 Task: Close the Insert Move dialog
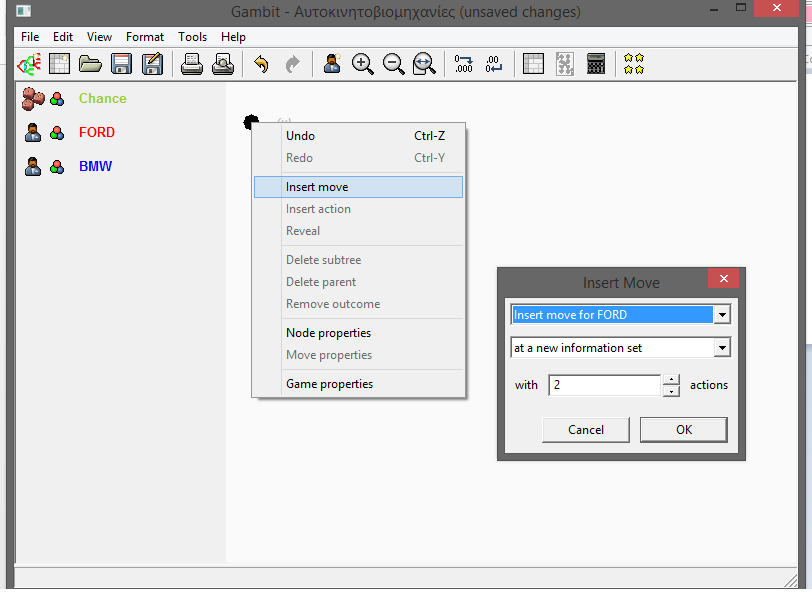pyautogui.click(x=723, y=279)
